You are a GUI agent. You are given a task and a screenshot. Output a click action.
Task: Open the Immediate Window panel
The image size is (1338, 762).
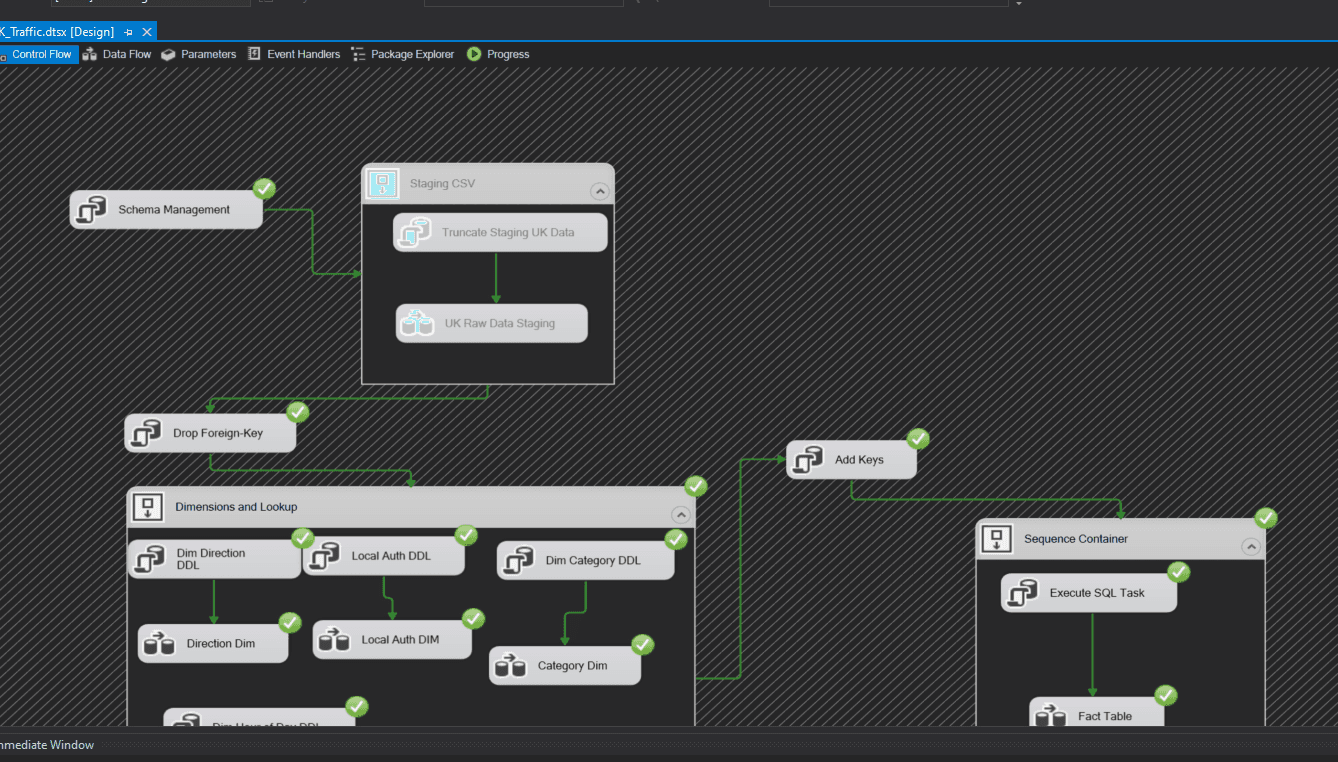click(x=46, y=745)
